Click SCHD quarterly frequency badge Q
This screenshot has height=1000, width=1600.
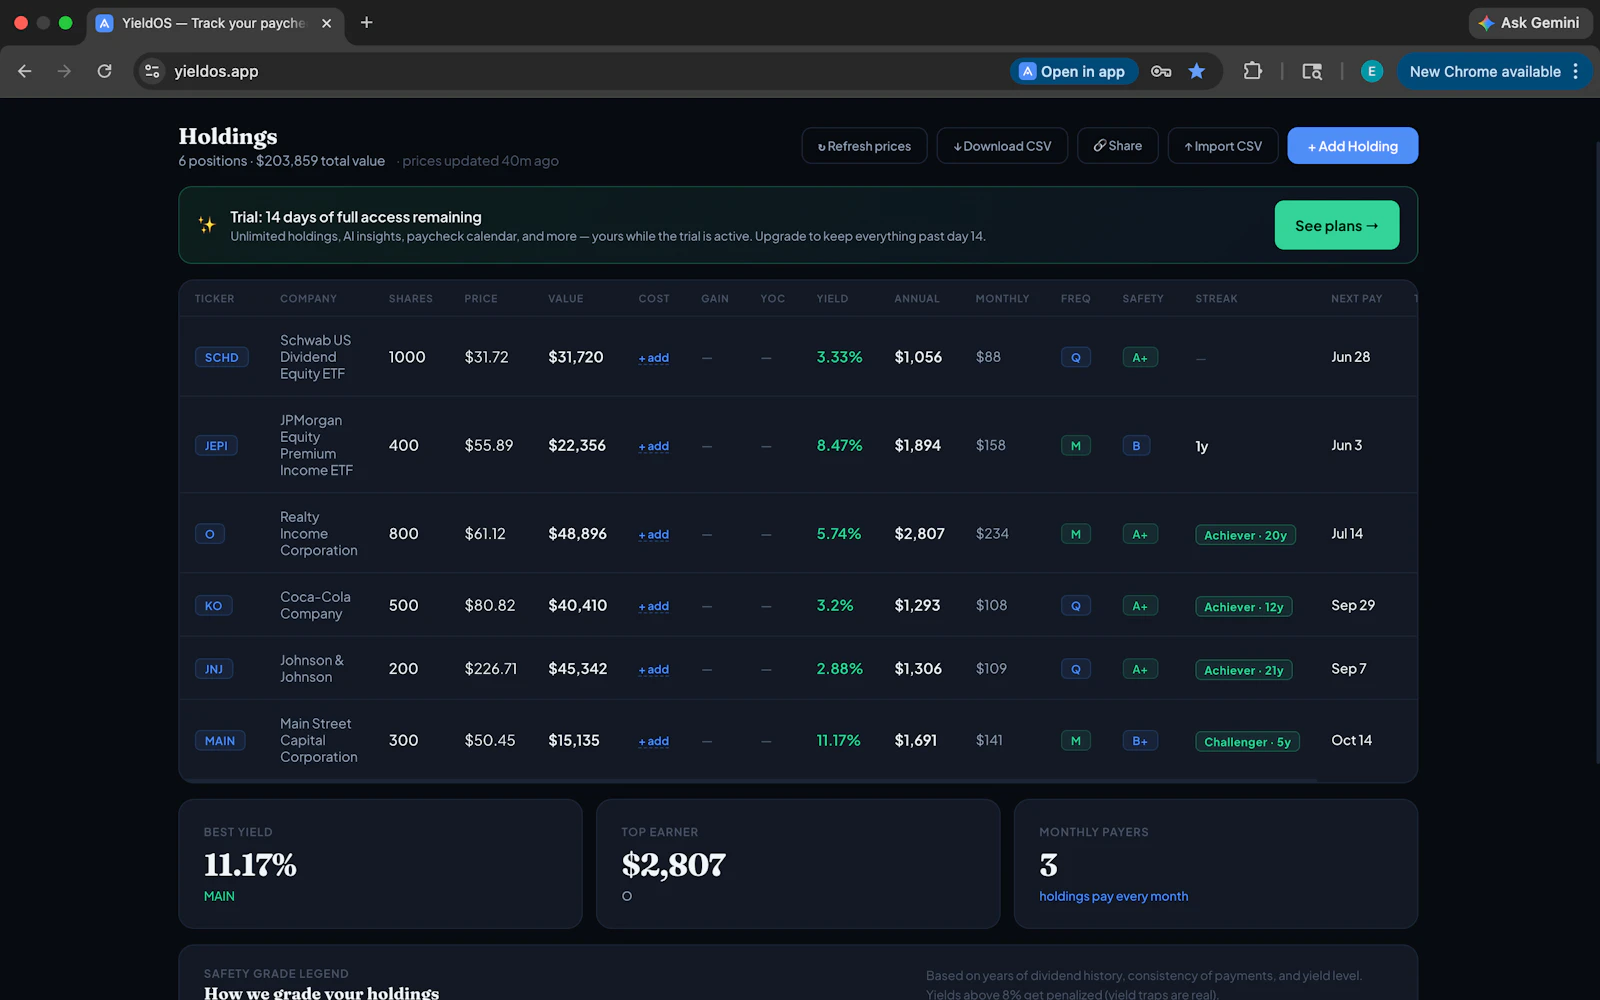(x=1076, y=357)
